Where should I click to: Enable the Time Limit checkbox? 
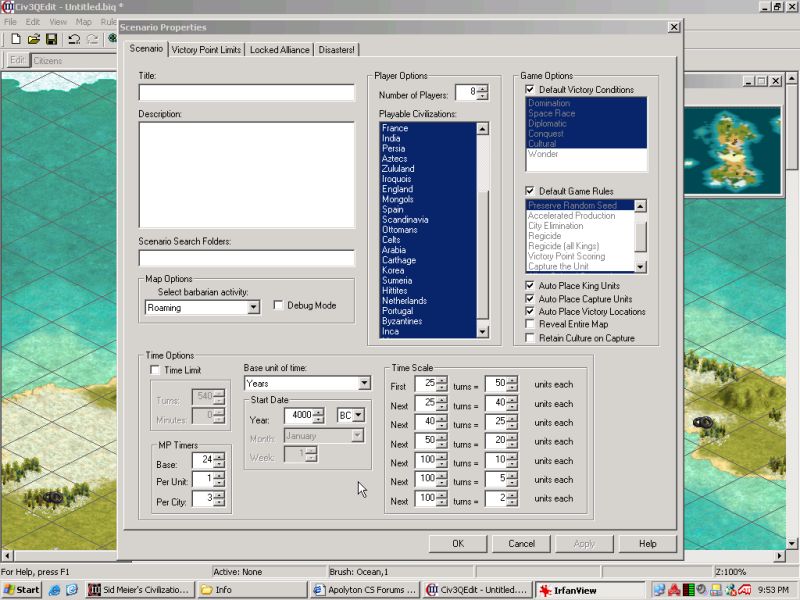click(155, 370)
